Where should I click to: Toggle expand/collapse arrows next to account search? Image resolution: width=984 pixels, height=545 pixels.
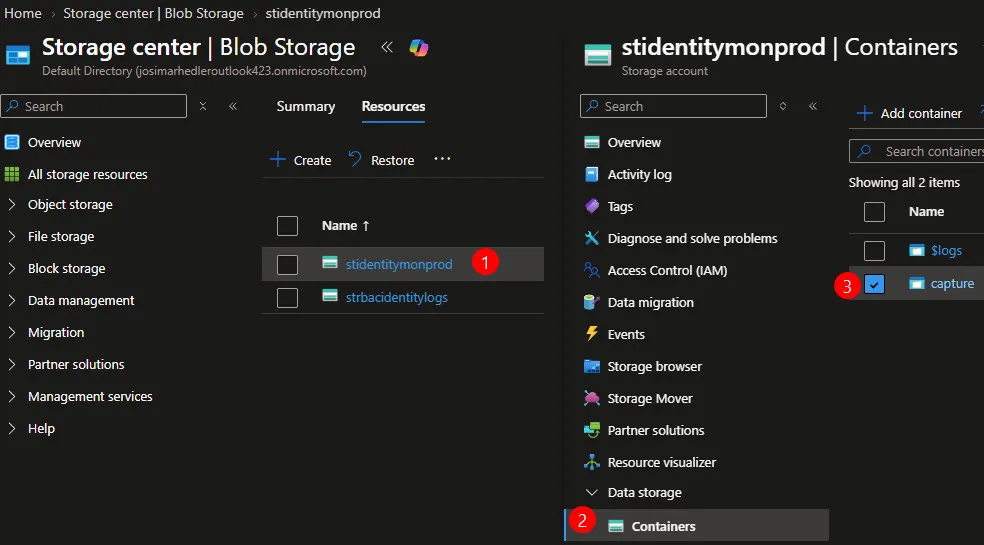coord(783,106)
